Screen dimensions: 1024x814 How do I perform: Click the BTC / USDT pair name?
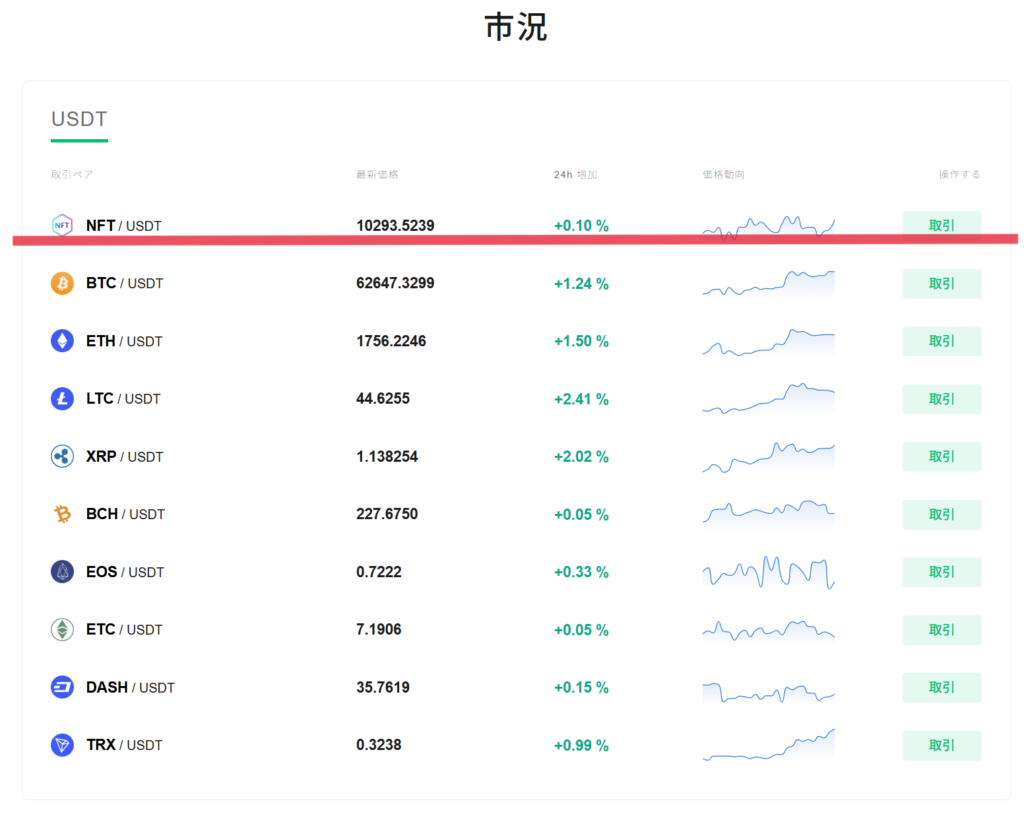point(125,284)
